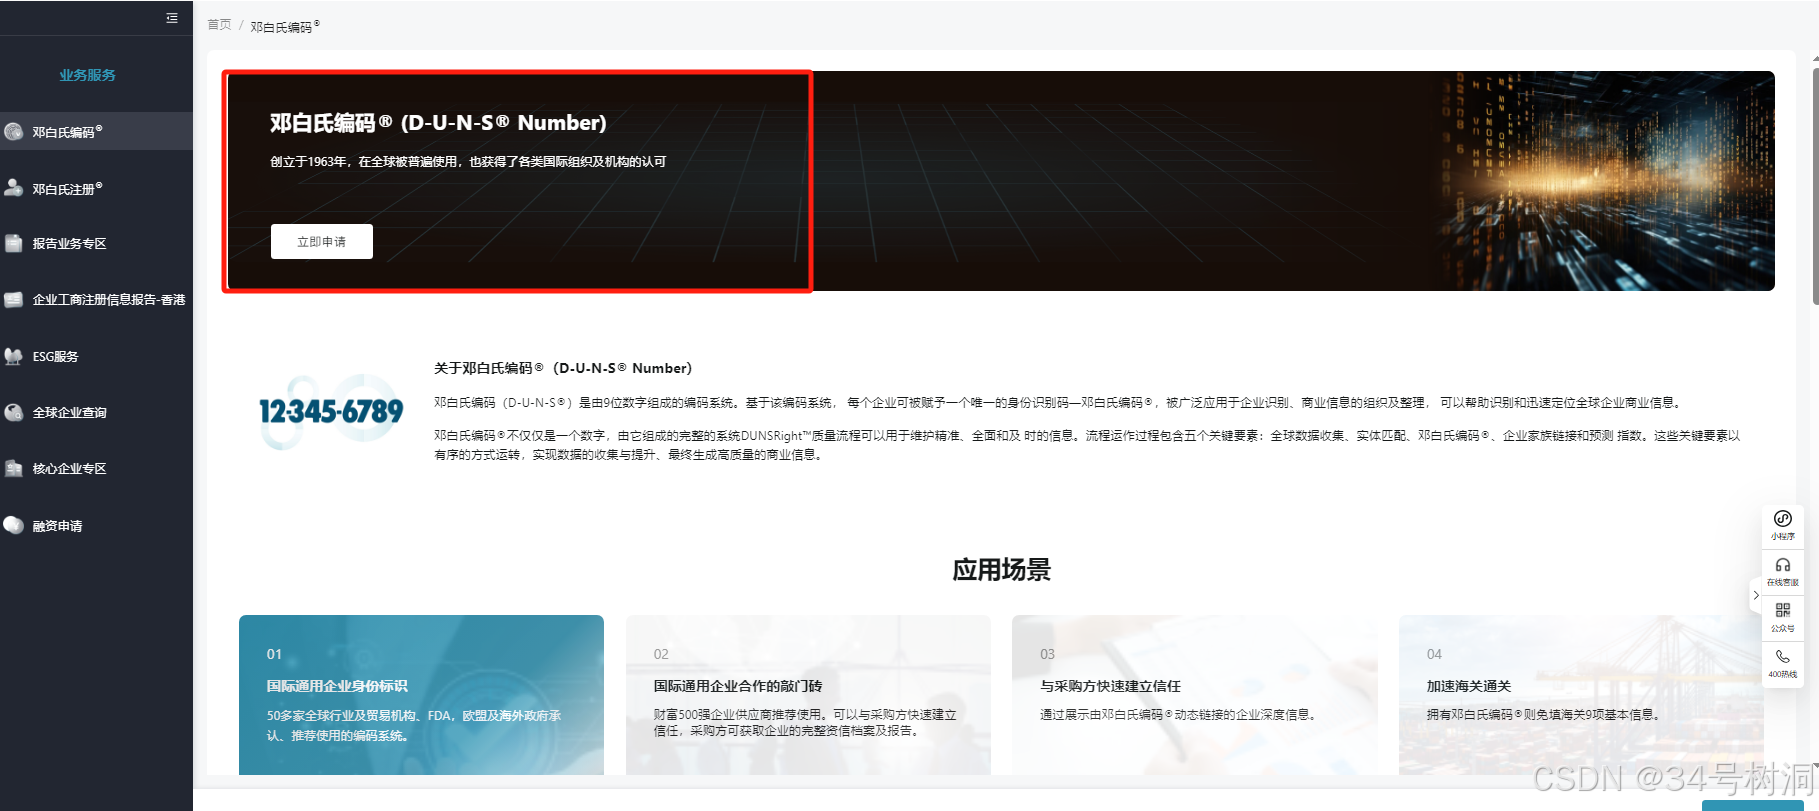The width and height of the screenshot is (1819, 811).
Task: Open the 02 国际通用企业合作的敲门砖 card
Action: pos(808,695)
